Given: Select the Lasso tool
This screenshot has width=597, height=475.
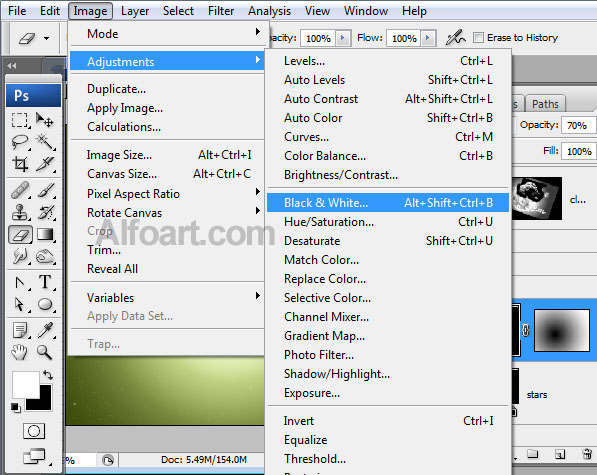Looking at the screenshot, I should click(20, 142).
